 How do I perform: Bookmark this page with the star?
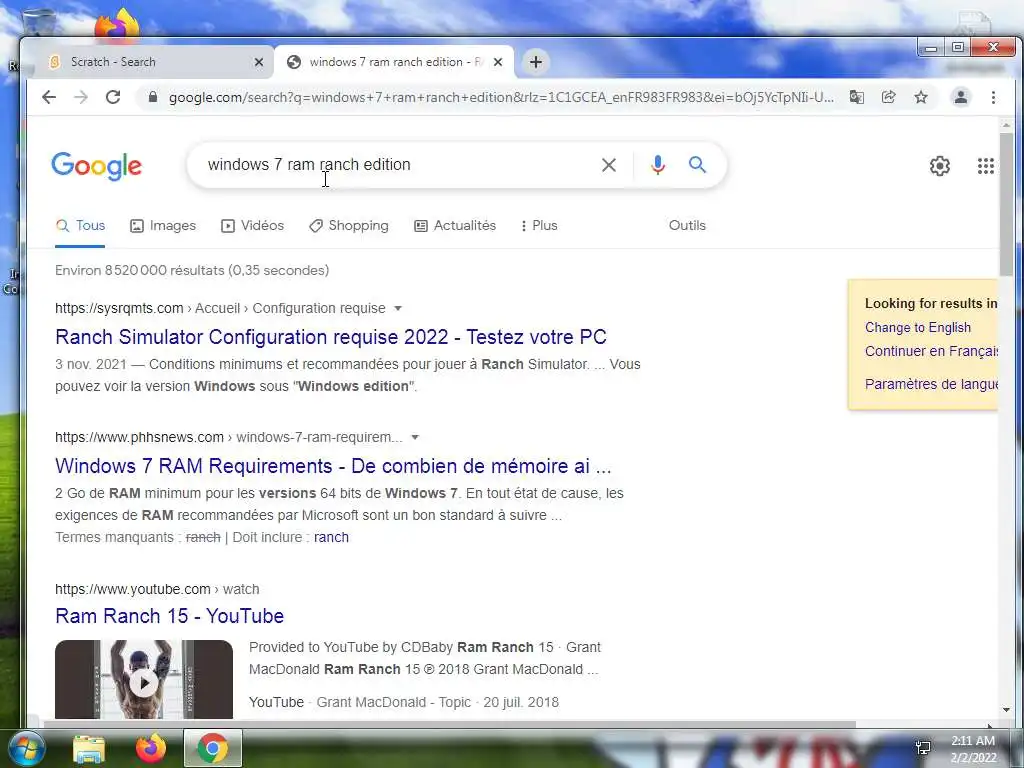(921, 97)
